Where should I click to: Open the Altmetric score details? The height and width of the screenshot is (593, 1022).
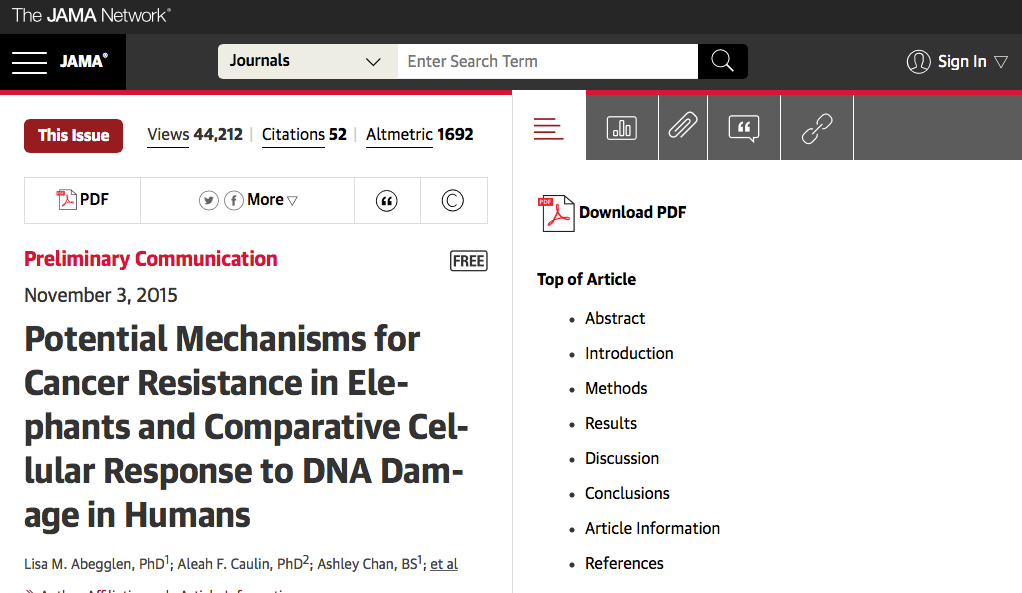(419, 135)
